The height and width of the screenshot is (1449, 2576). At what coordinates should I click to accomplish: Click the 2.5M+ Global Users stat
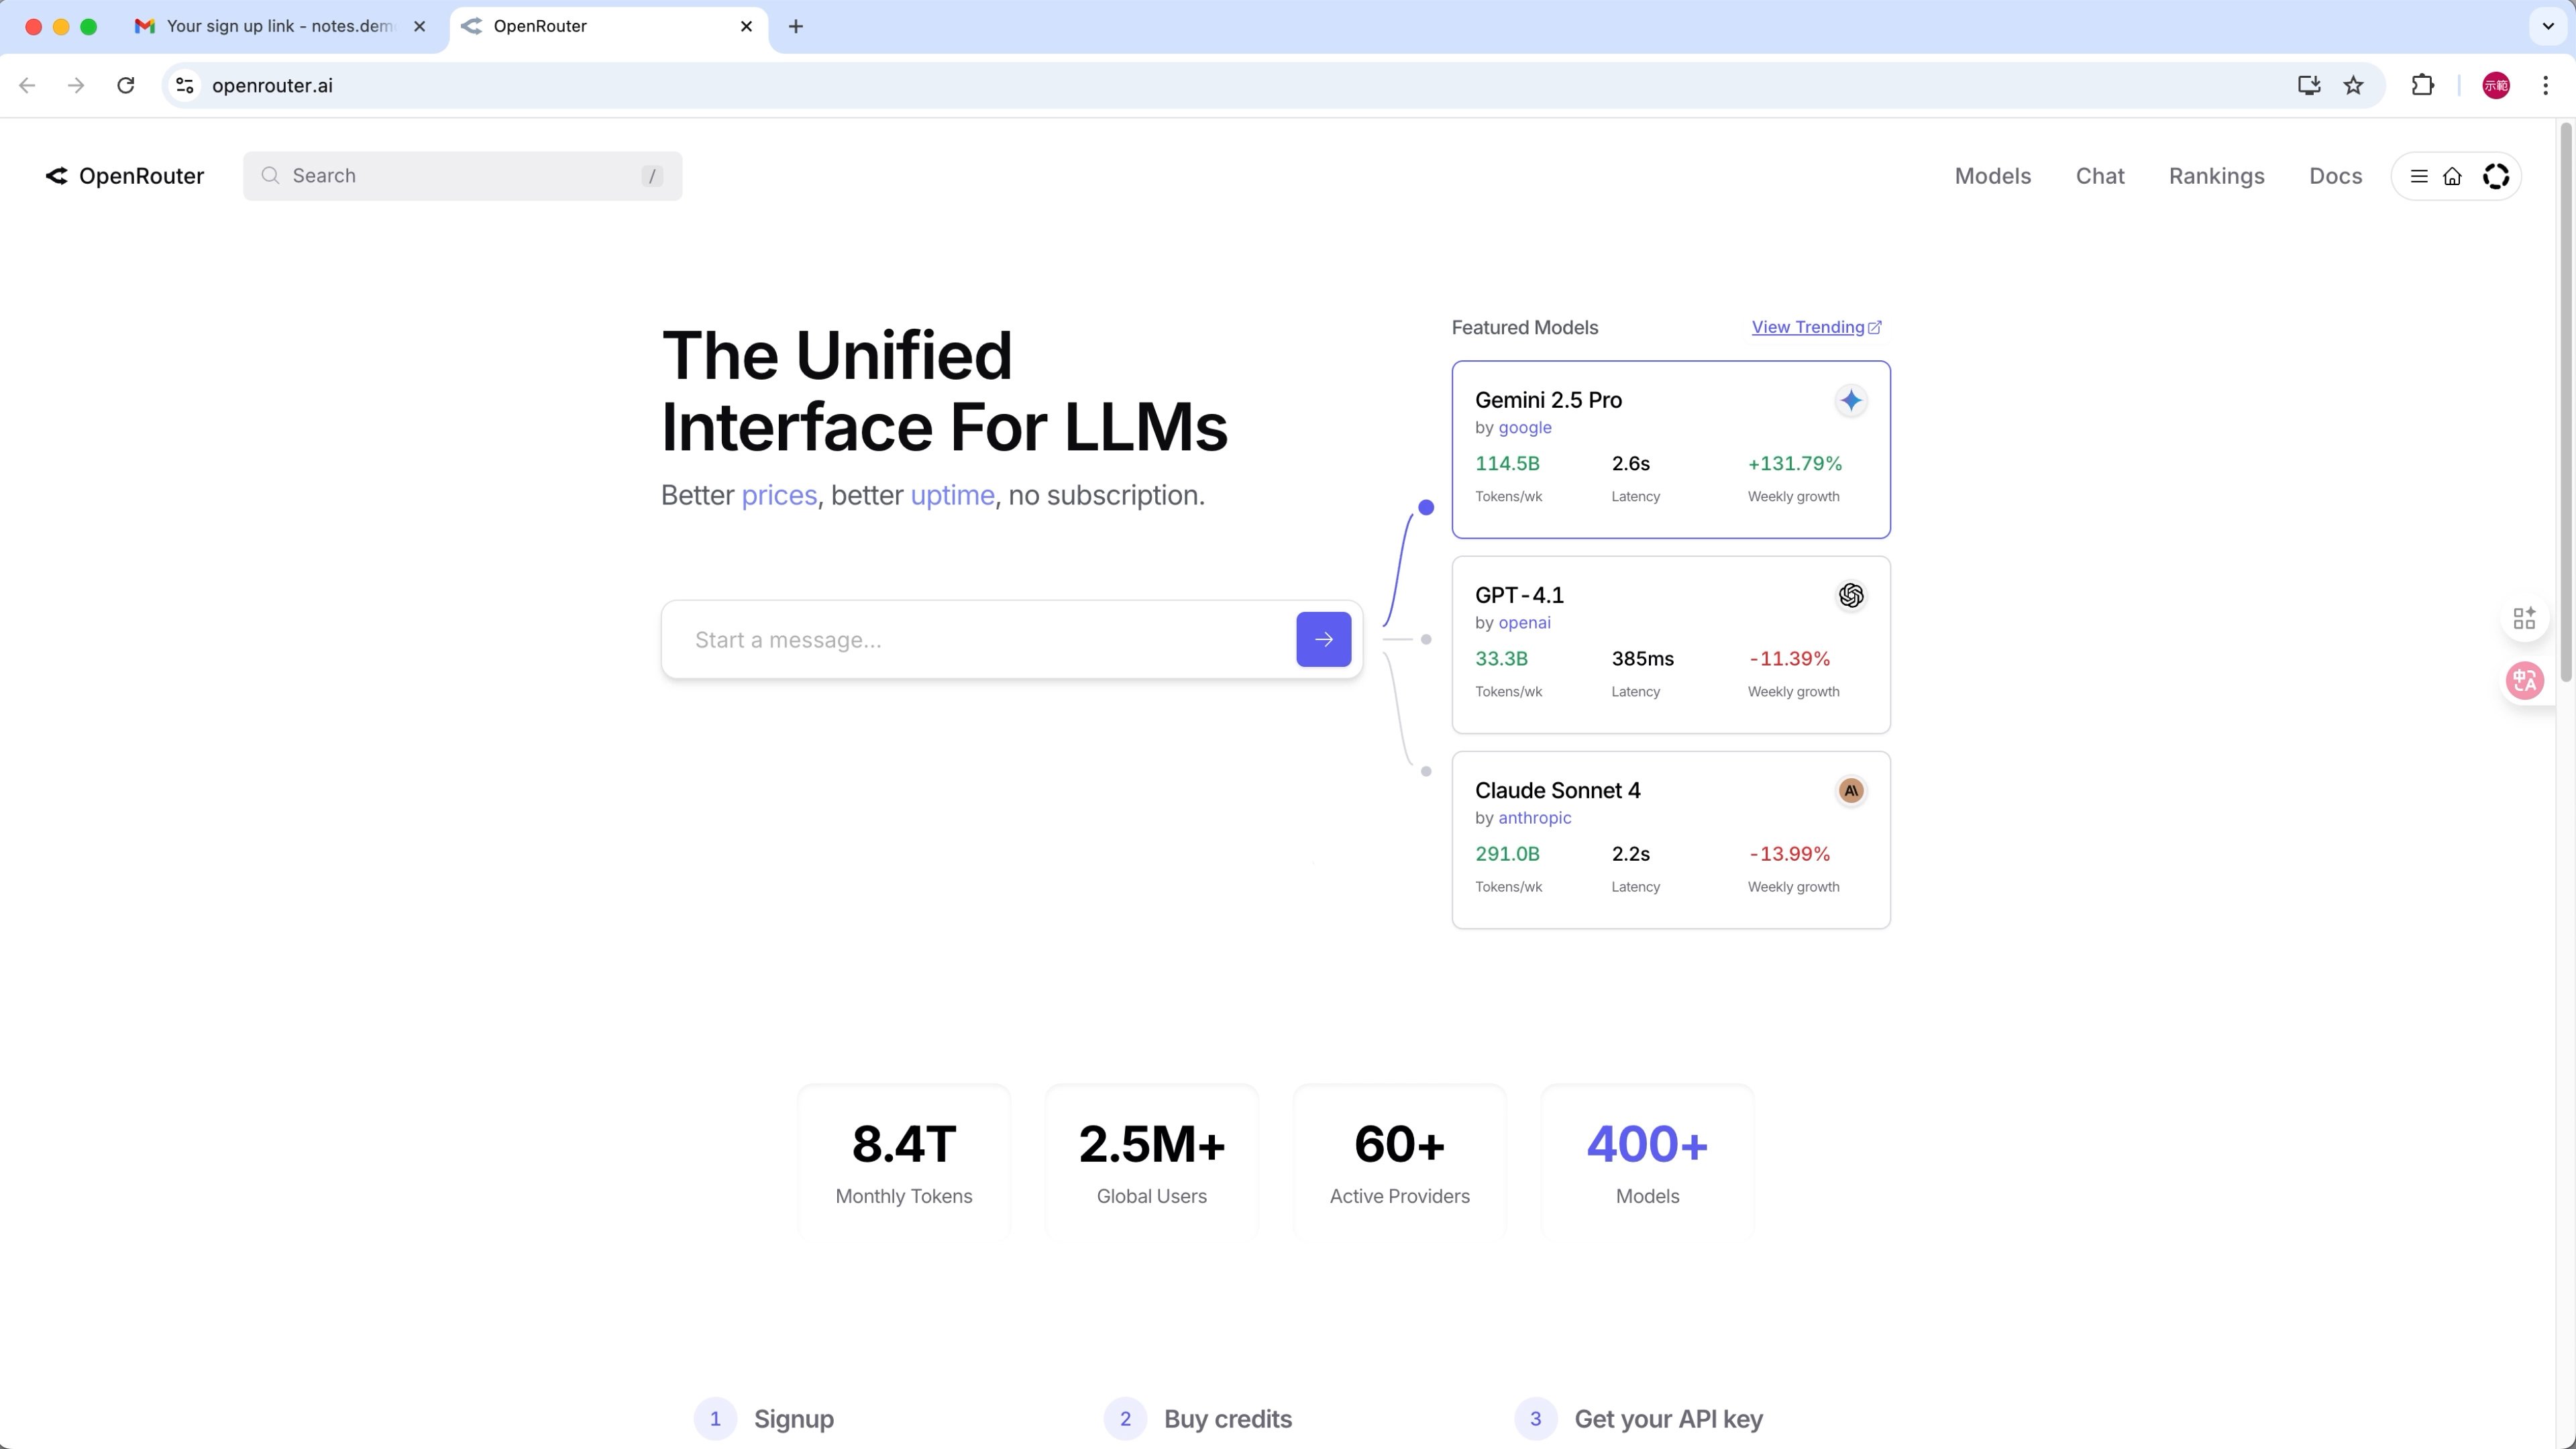[1152, 1162]
